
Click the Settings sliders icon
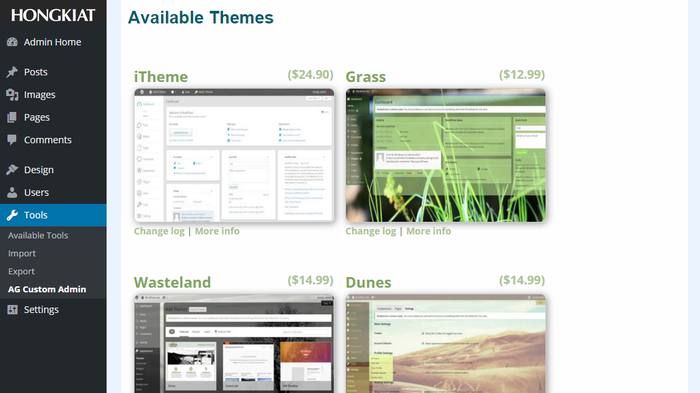12,309
